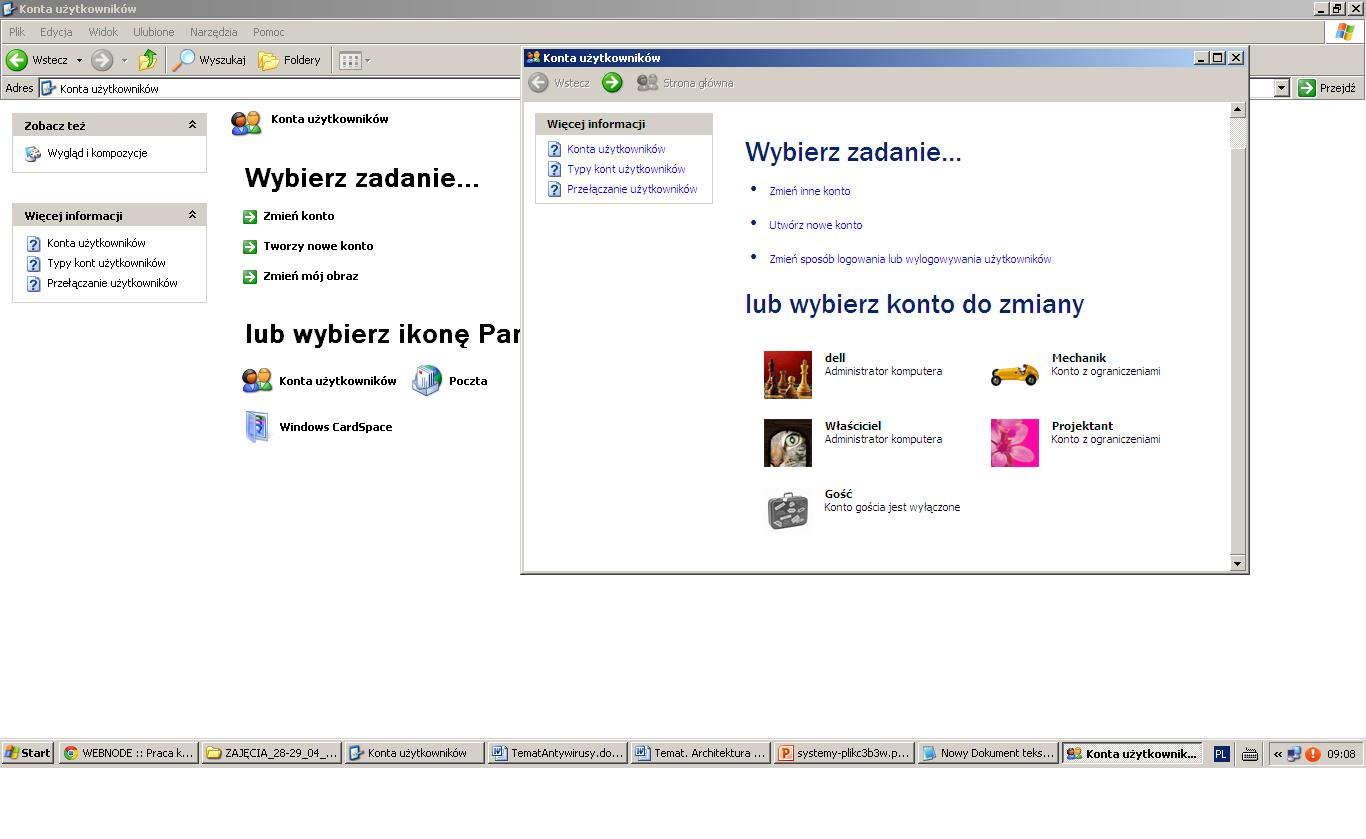Open the Poczta mail icon
The width and height of the screenshot is (1366, 839).
427,381
